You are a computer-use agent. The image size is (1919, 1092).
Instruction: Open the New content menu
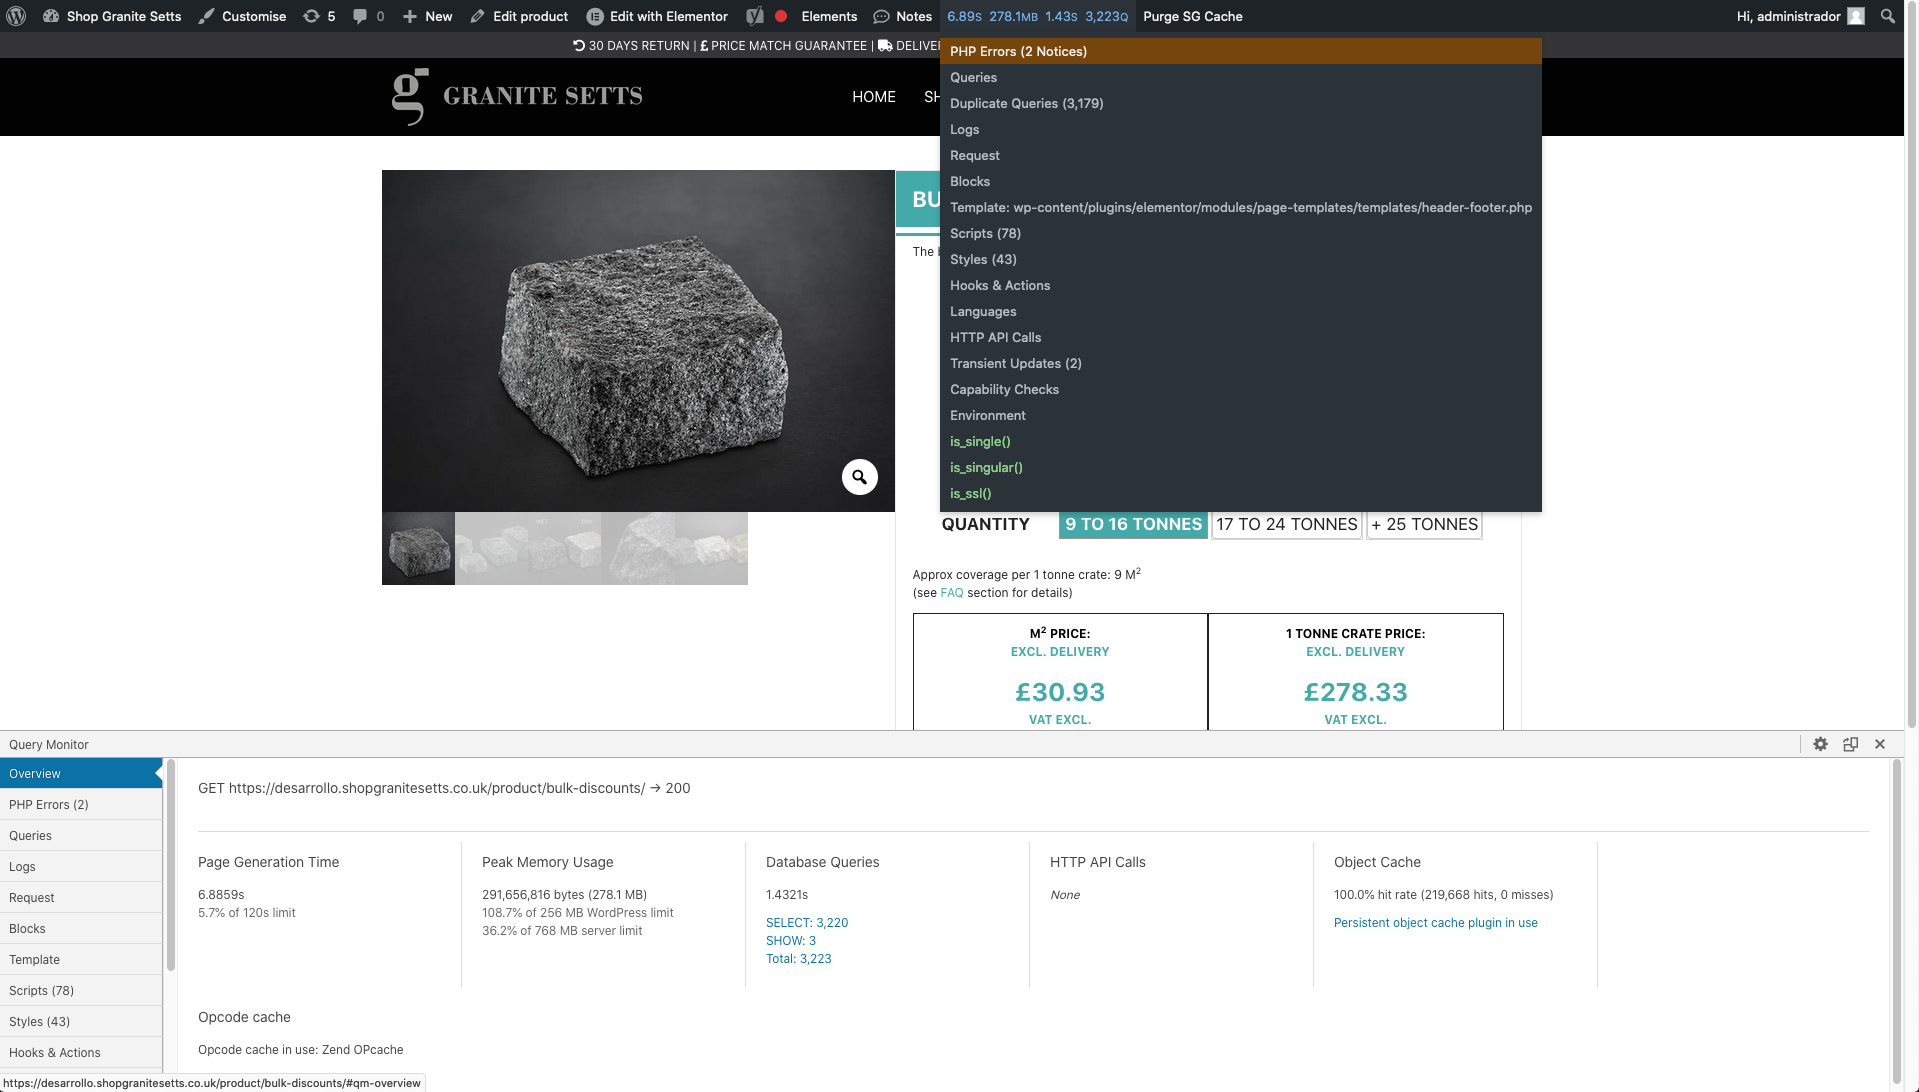pyautogui.click(x=427, y=16)
